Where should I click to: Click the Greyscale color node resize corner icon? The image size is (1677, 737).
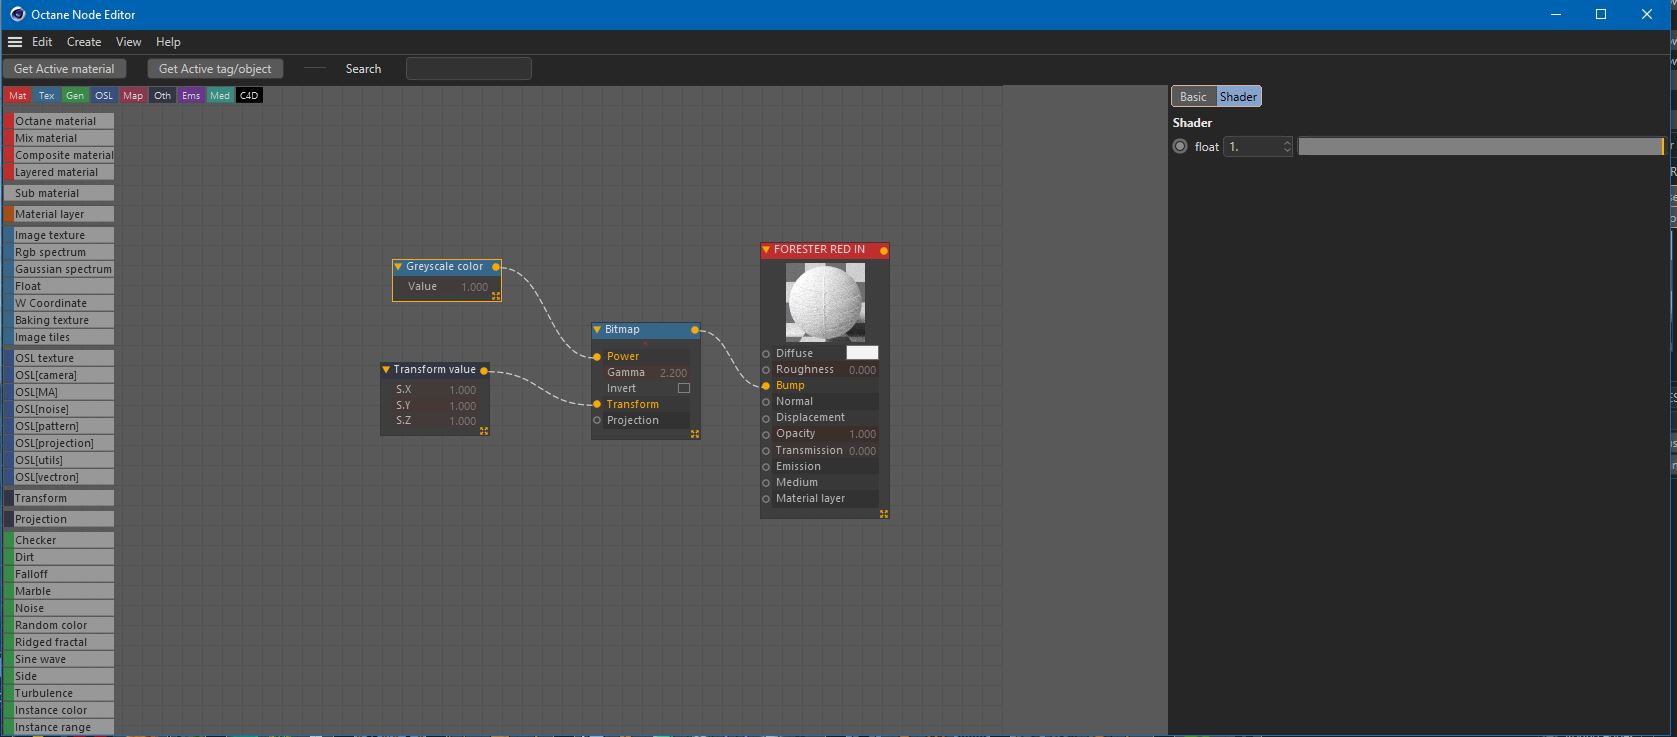[x=496, y=296]
